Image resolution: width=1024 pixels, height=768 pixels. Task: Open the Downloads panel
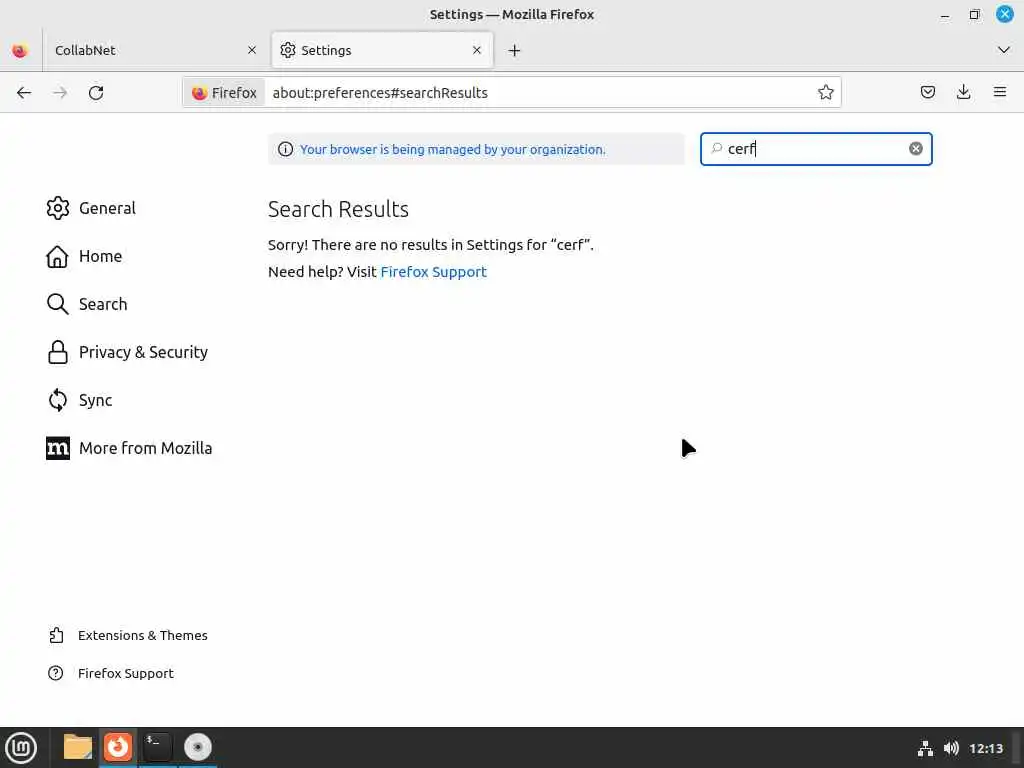point(963,92)
